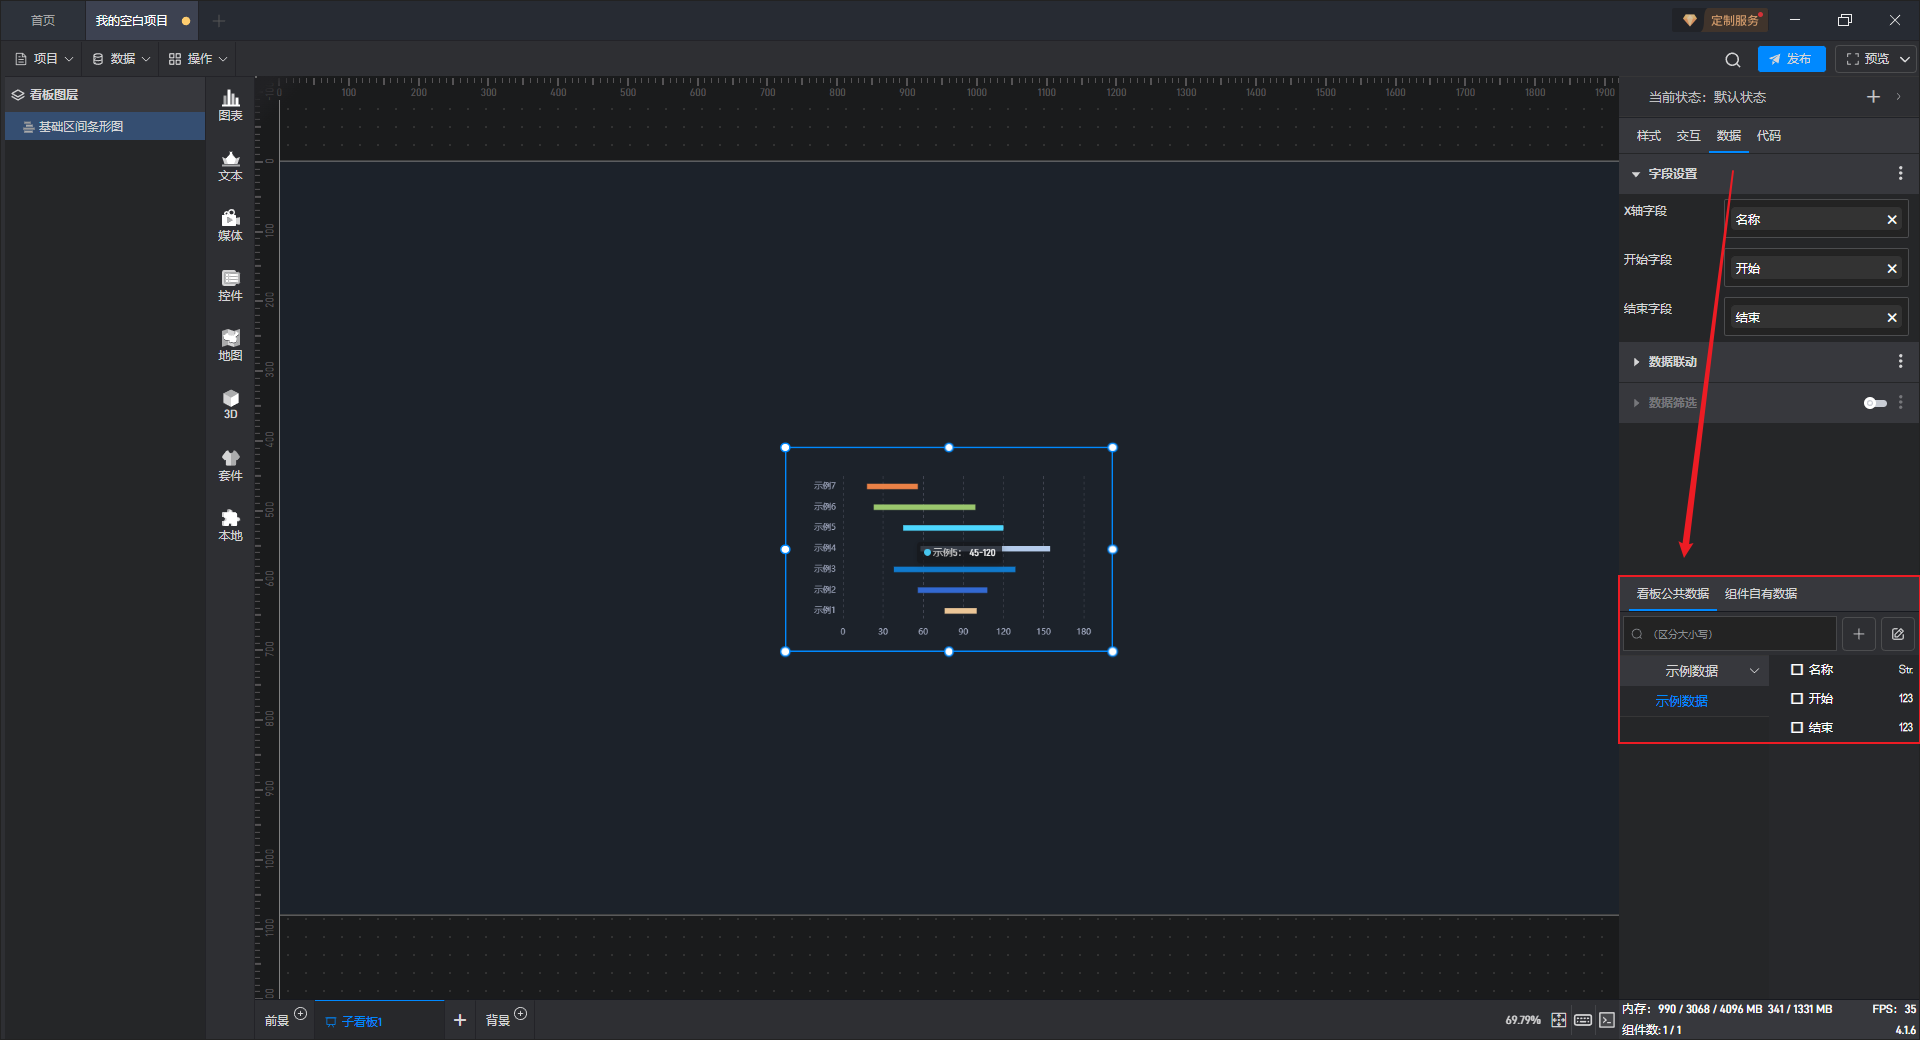
Task: Click the 预览 preview button
Action: point(1867,59)
